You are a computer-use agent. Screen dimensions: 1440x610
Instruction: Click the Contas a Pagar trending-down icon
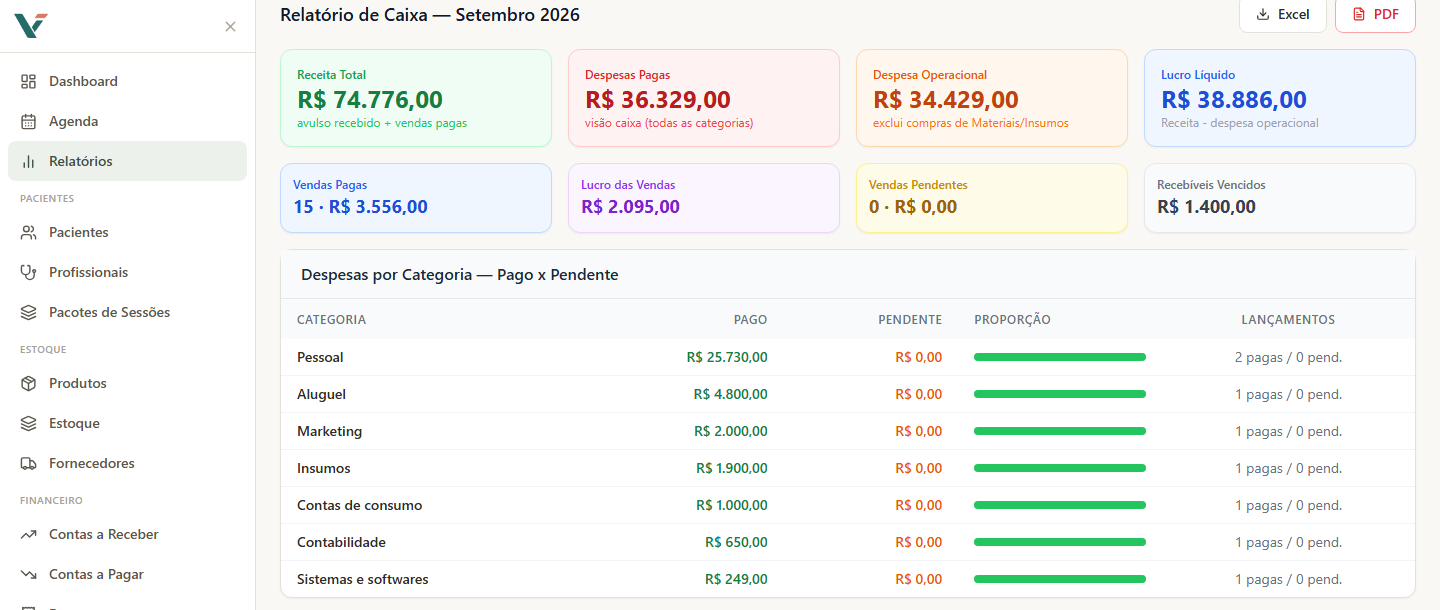[29, 574]
